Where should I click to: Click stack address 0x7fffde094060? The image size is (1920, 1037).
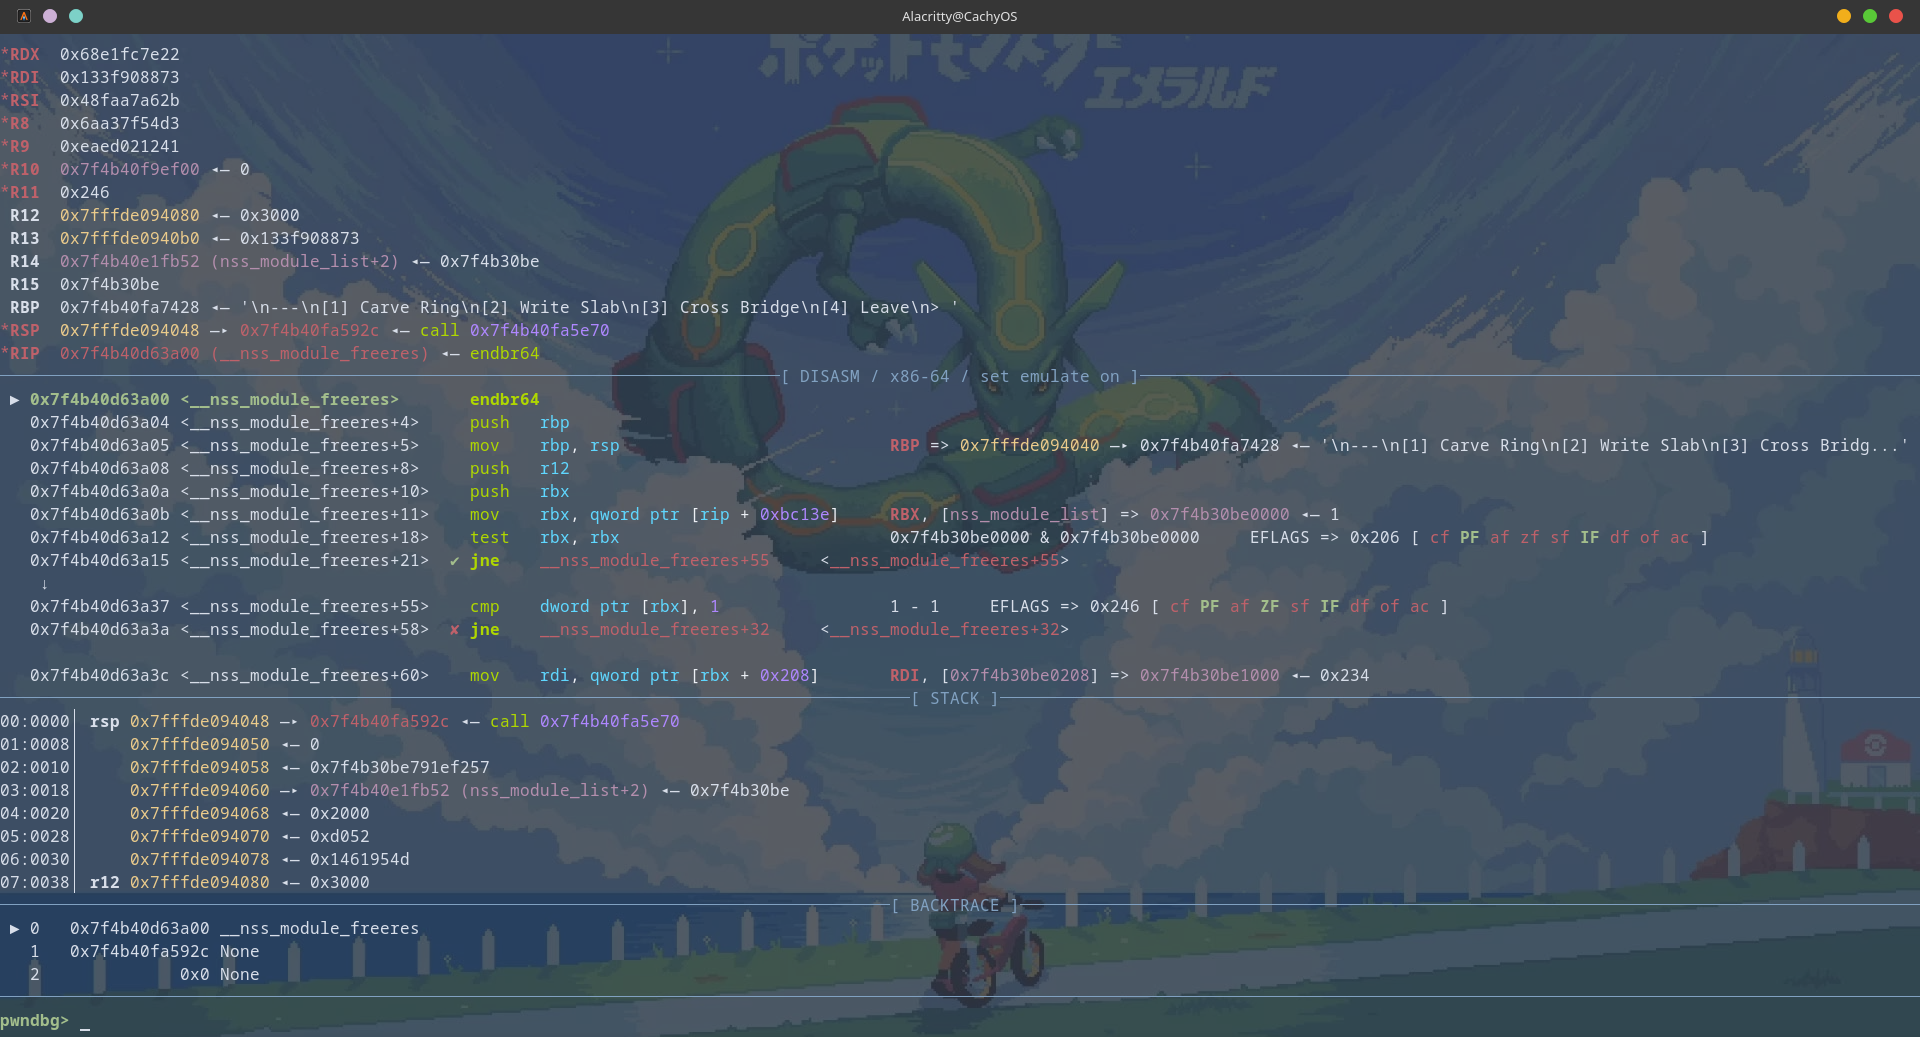200,790
